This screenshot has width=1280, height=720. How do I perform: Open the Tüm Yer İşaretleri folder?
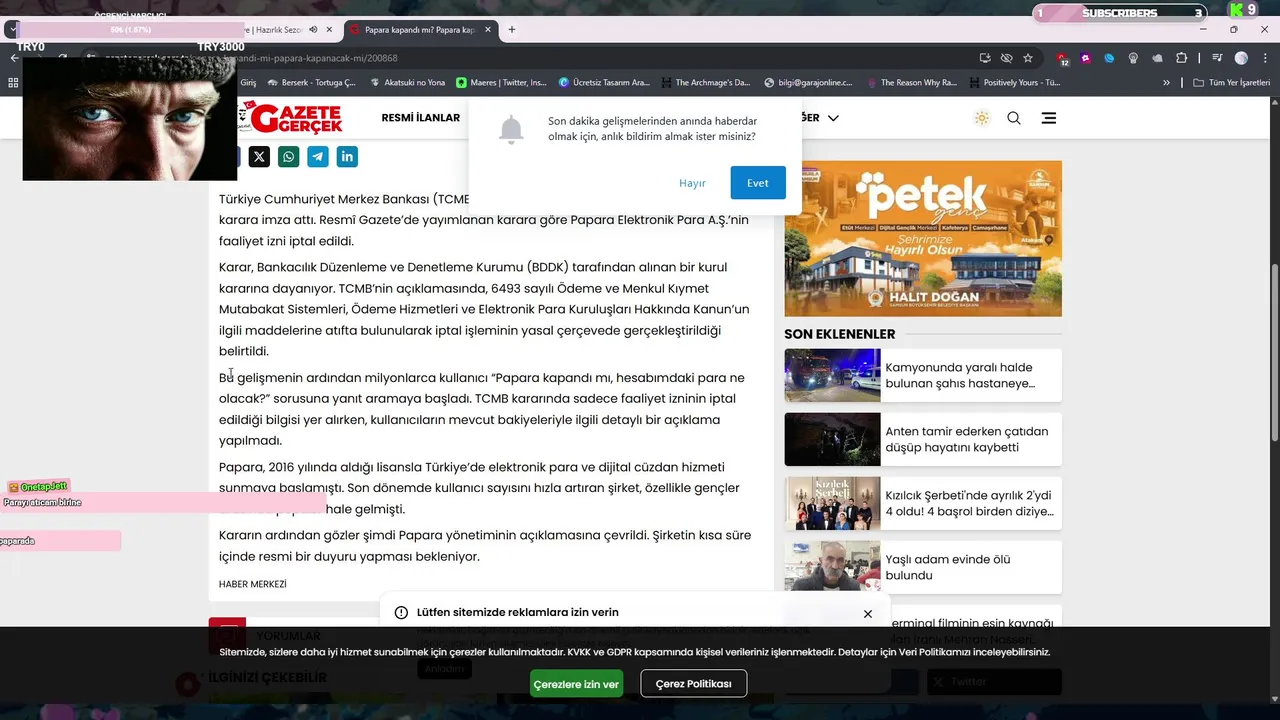tap(1231, 83)
